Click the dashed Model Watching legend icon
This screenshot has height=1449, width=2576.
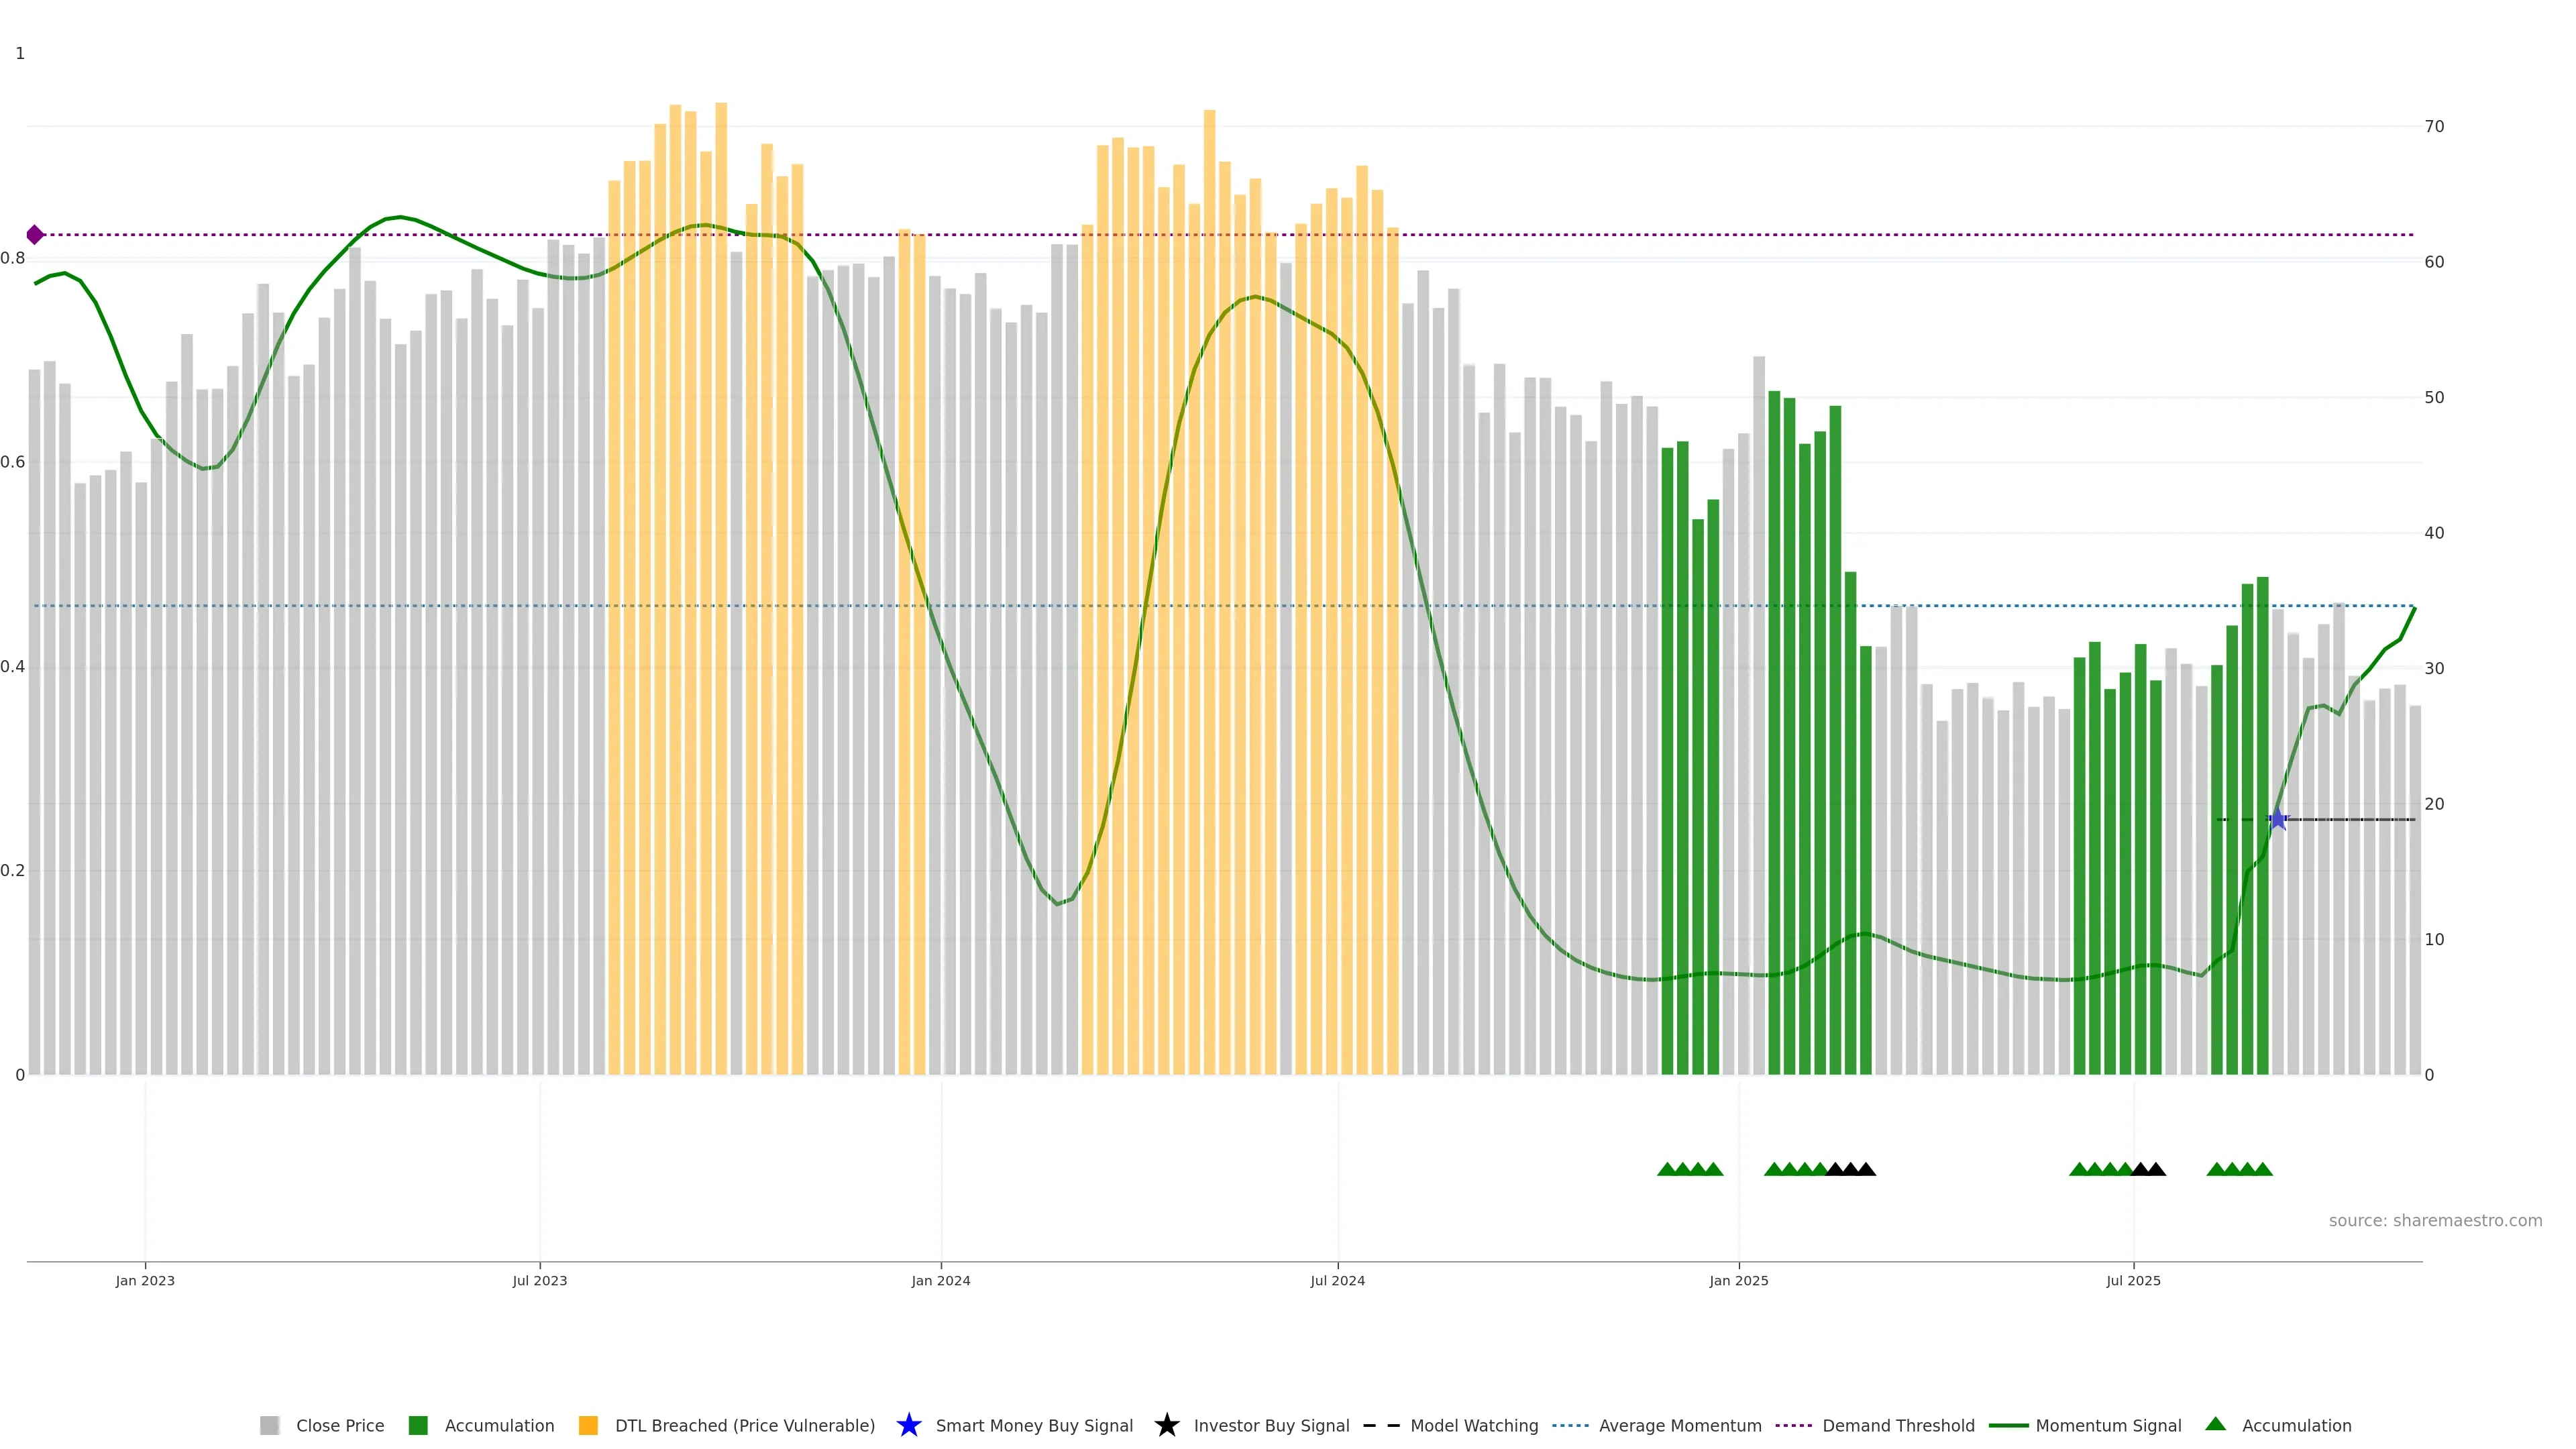[1381, 1425]
